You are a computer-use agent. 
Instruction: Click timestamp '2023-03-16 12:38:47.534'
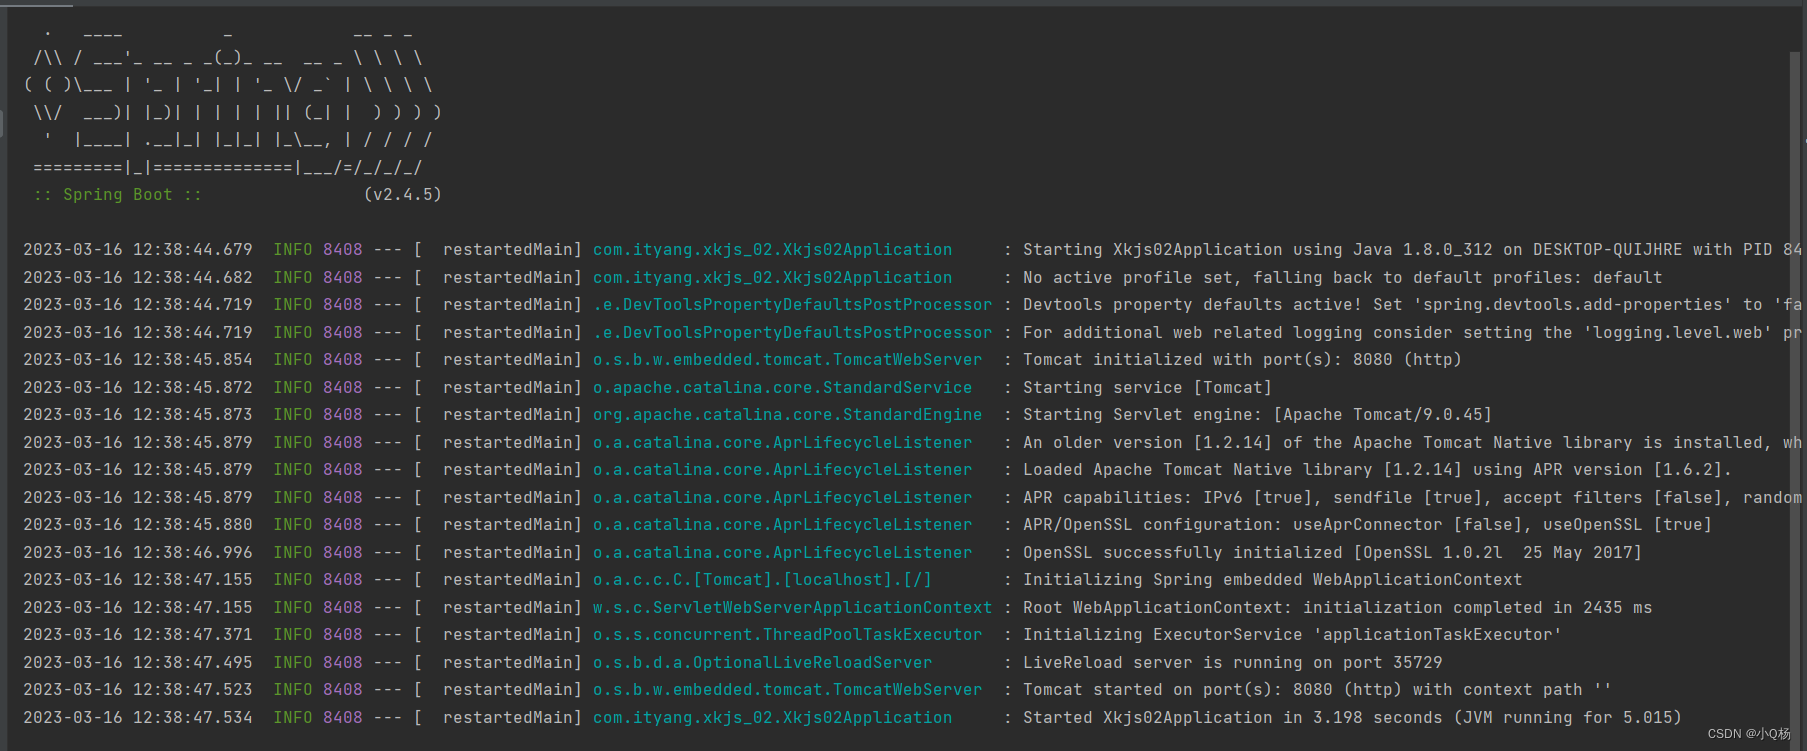(x=138, y=718)
